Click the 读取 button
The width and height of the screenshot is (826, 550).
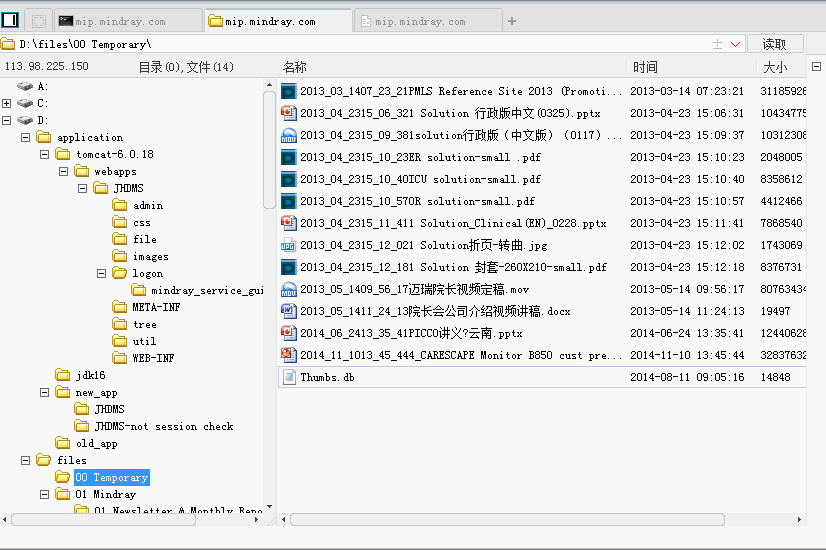(775, 44)
